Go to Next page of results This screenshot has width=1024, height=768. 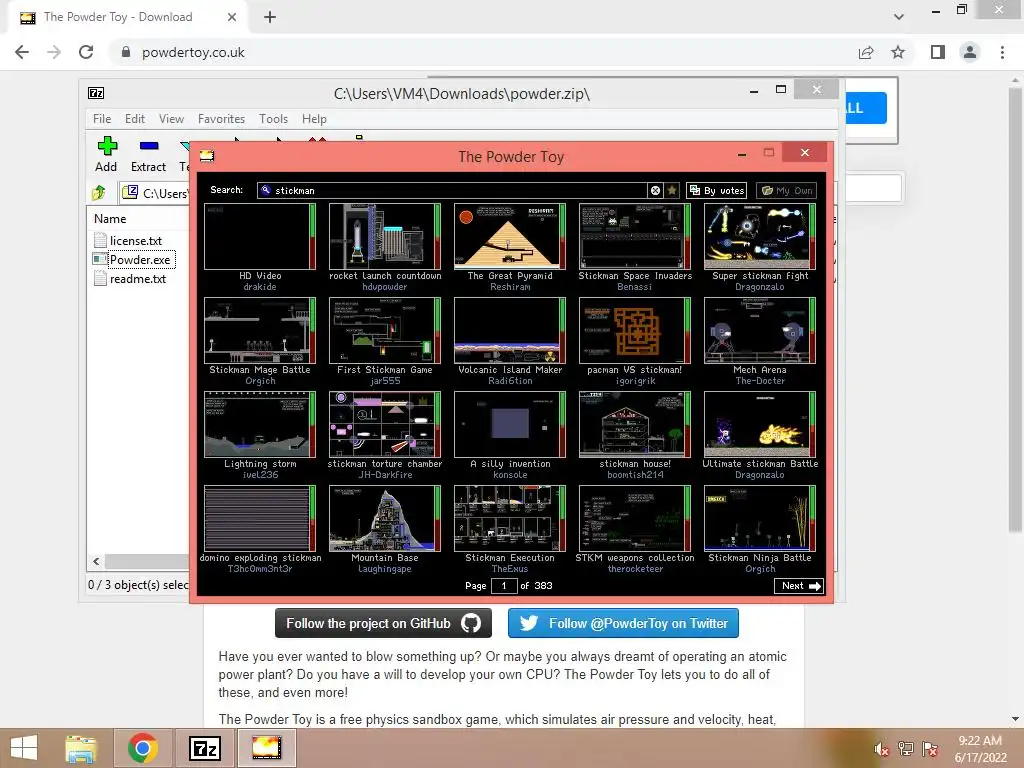click(798, 586)
